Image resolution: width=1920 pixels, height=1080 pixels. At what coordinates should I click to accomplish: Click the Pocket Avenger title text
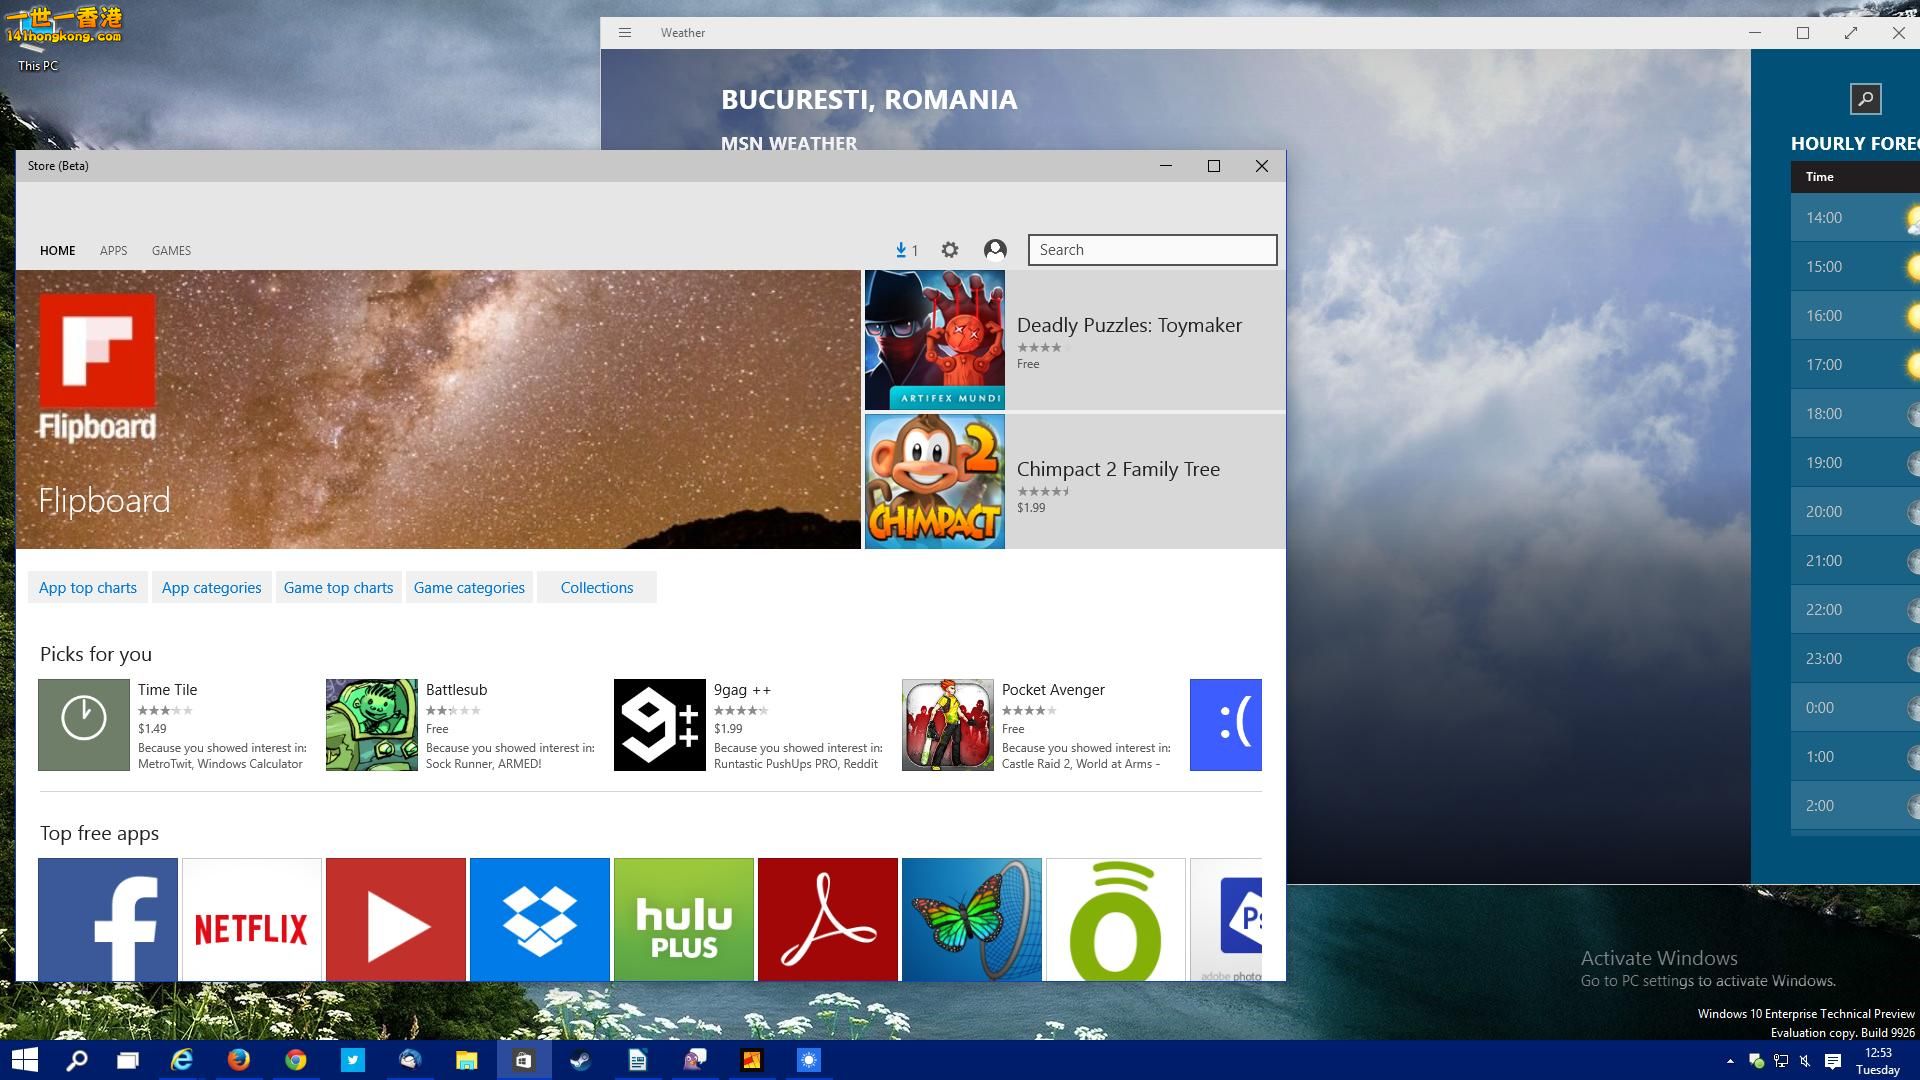(1053, 690)
